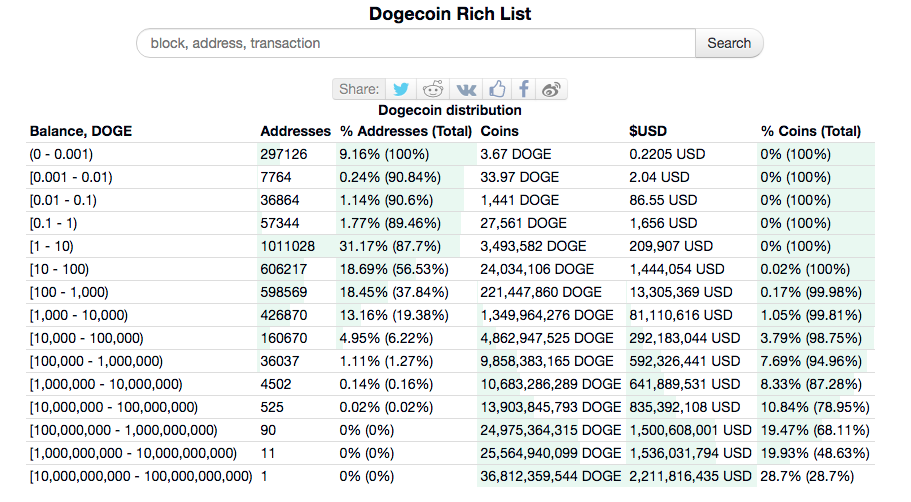The image size is (911, 502).
Task: Click the 36,812,359,544 DOGE coins cell
Action: pos(551,476)
